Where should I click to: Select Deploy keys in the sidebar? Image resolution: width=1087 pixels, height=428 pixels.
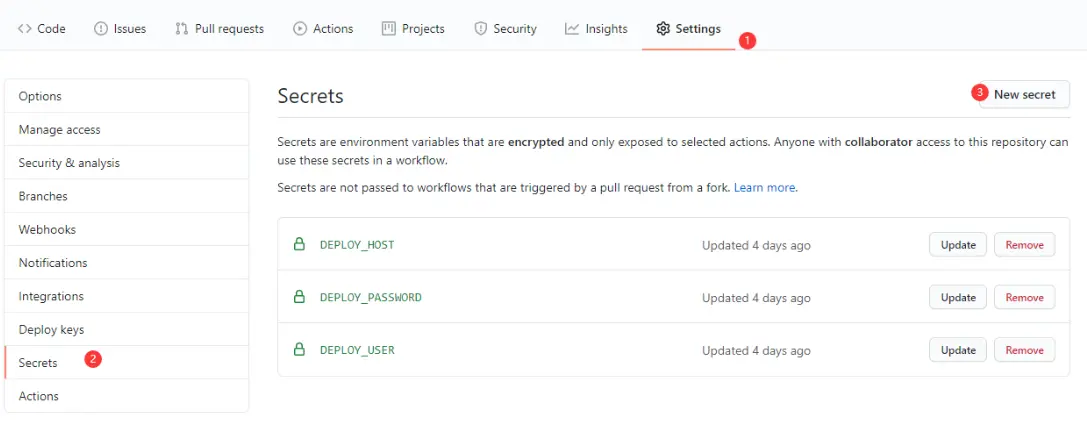tap(52, 329)
